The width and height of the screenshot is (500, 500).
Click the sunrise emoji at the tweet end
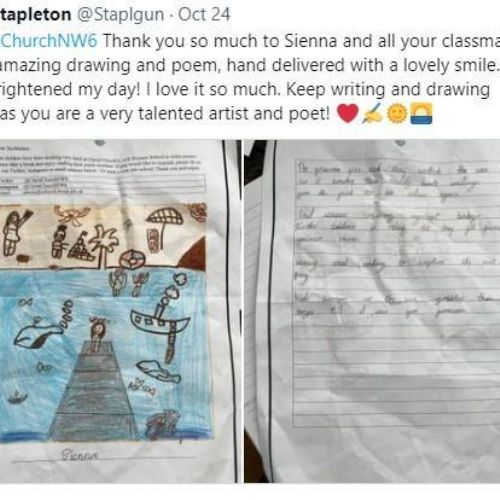(x=421, y=113)
